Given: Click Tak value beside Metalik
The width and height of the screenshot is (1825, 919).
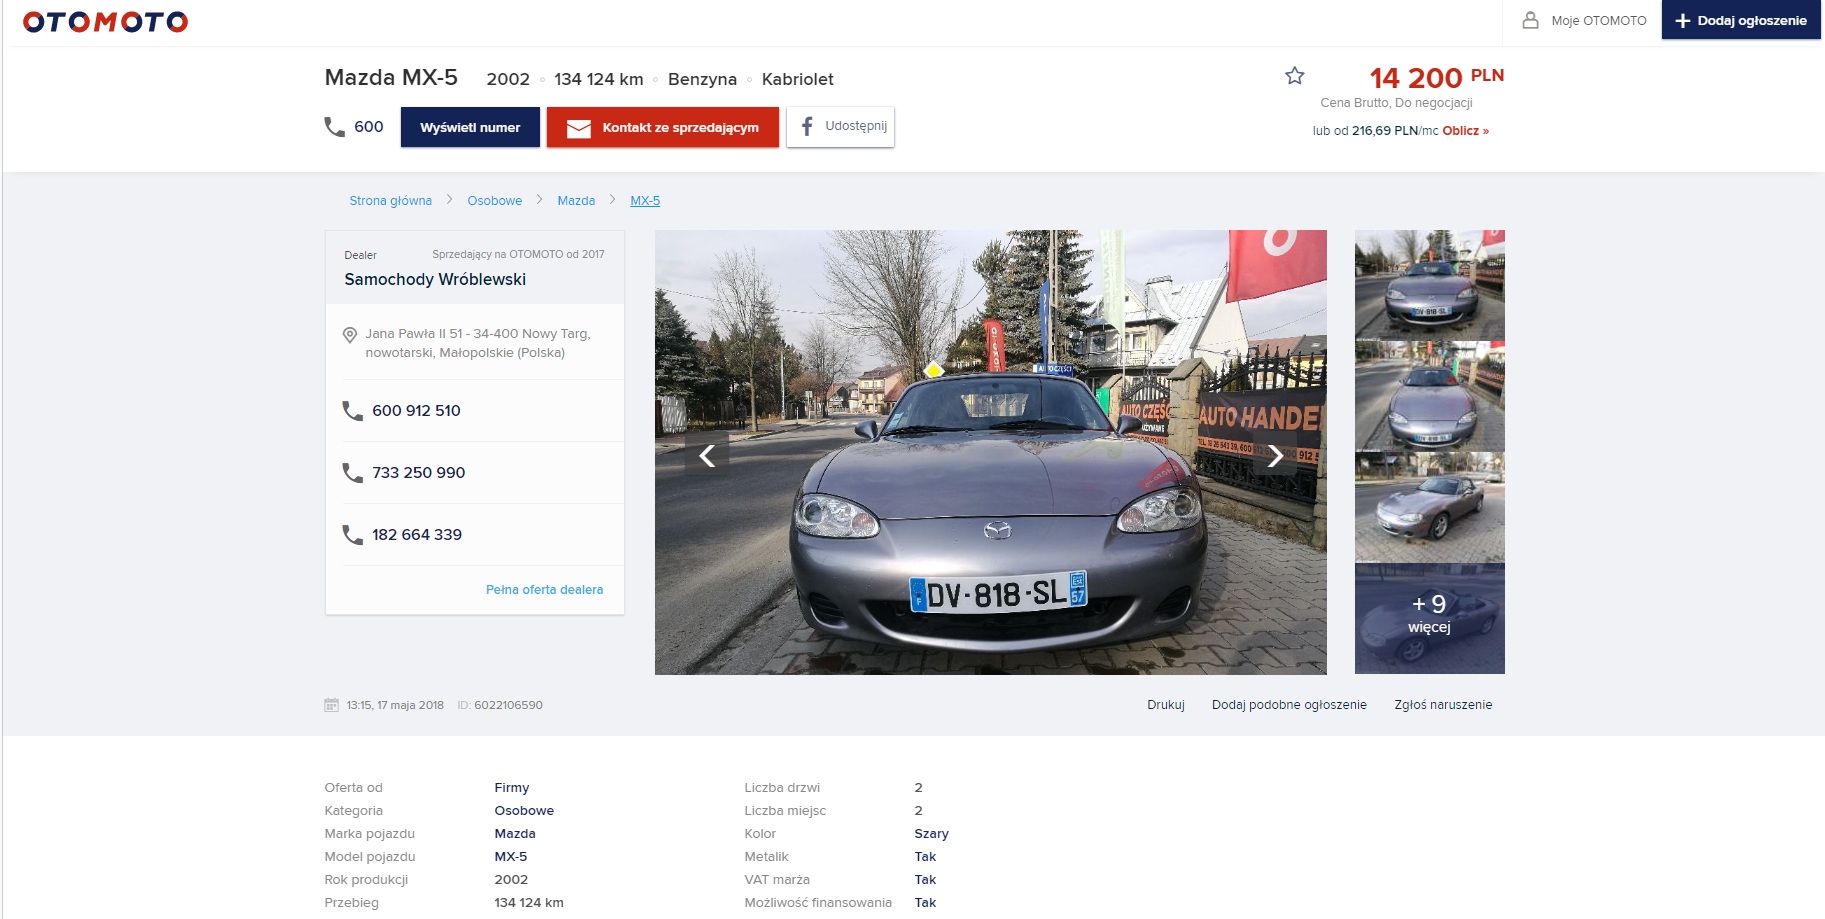Looking at the screenshot, I should pyautogui.click(x=925, y=857).
